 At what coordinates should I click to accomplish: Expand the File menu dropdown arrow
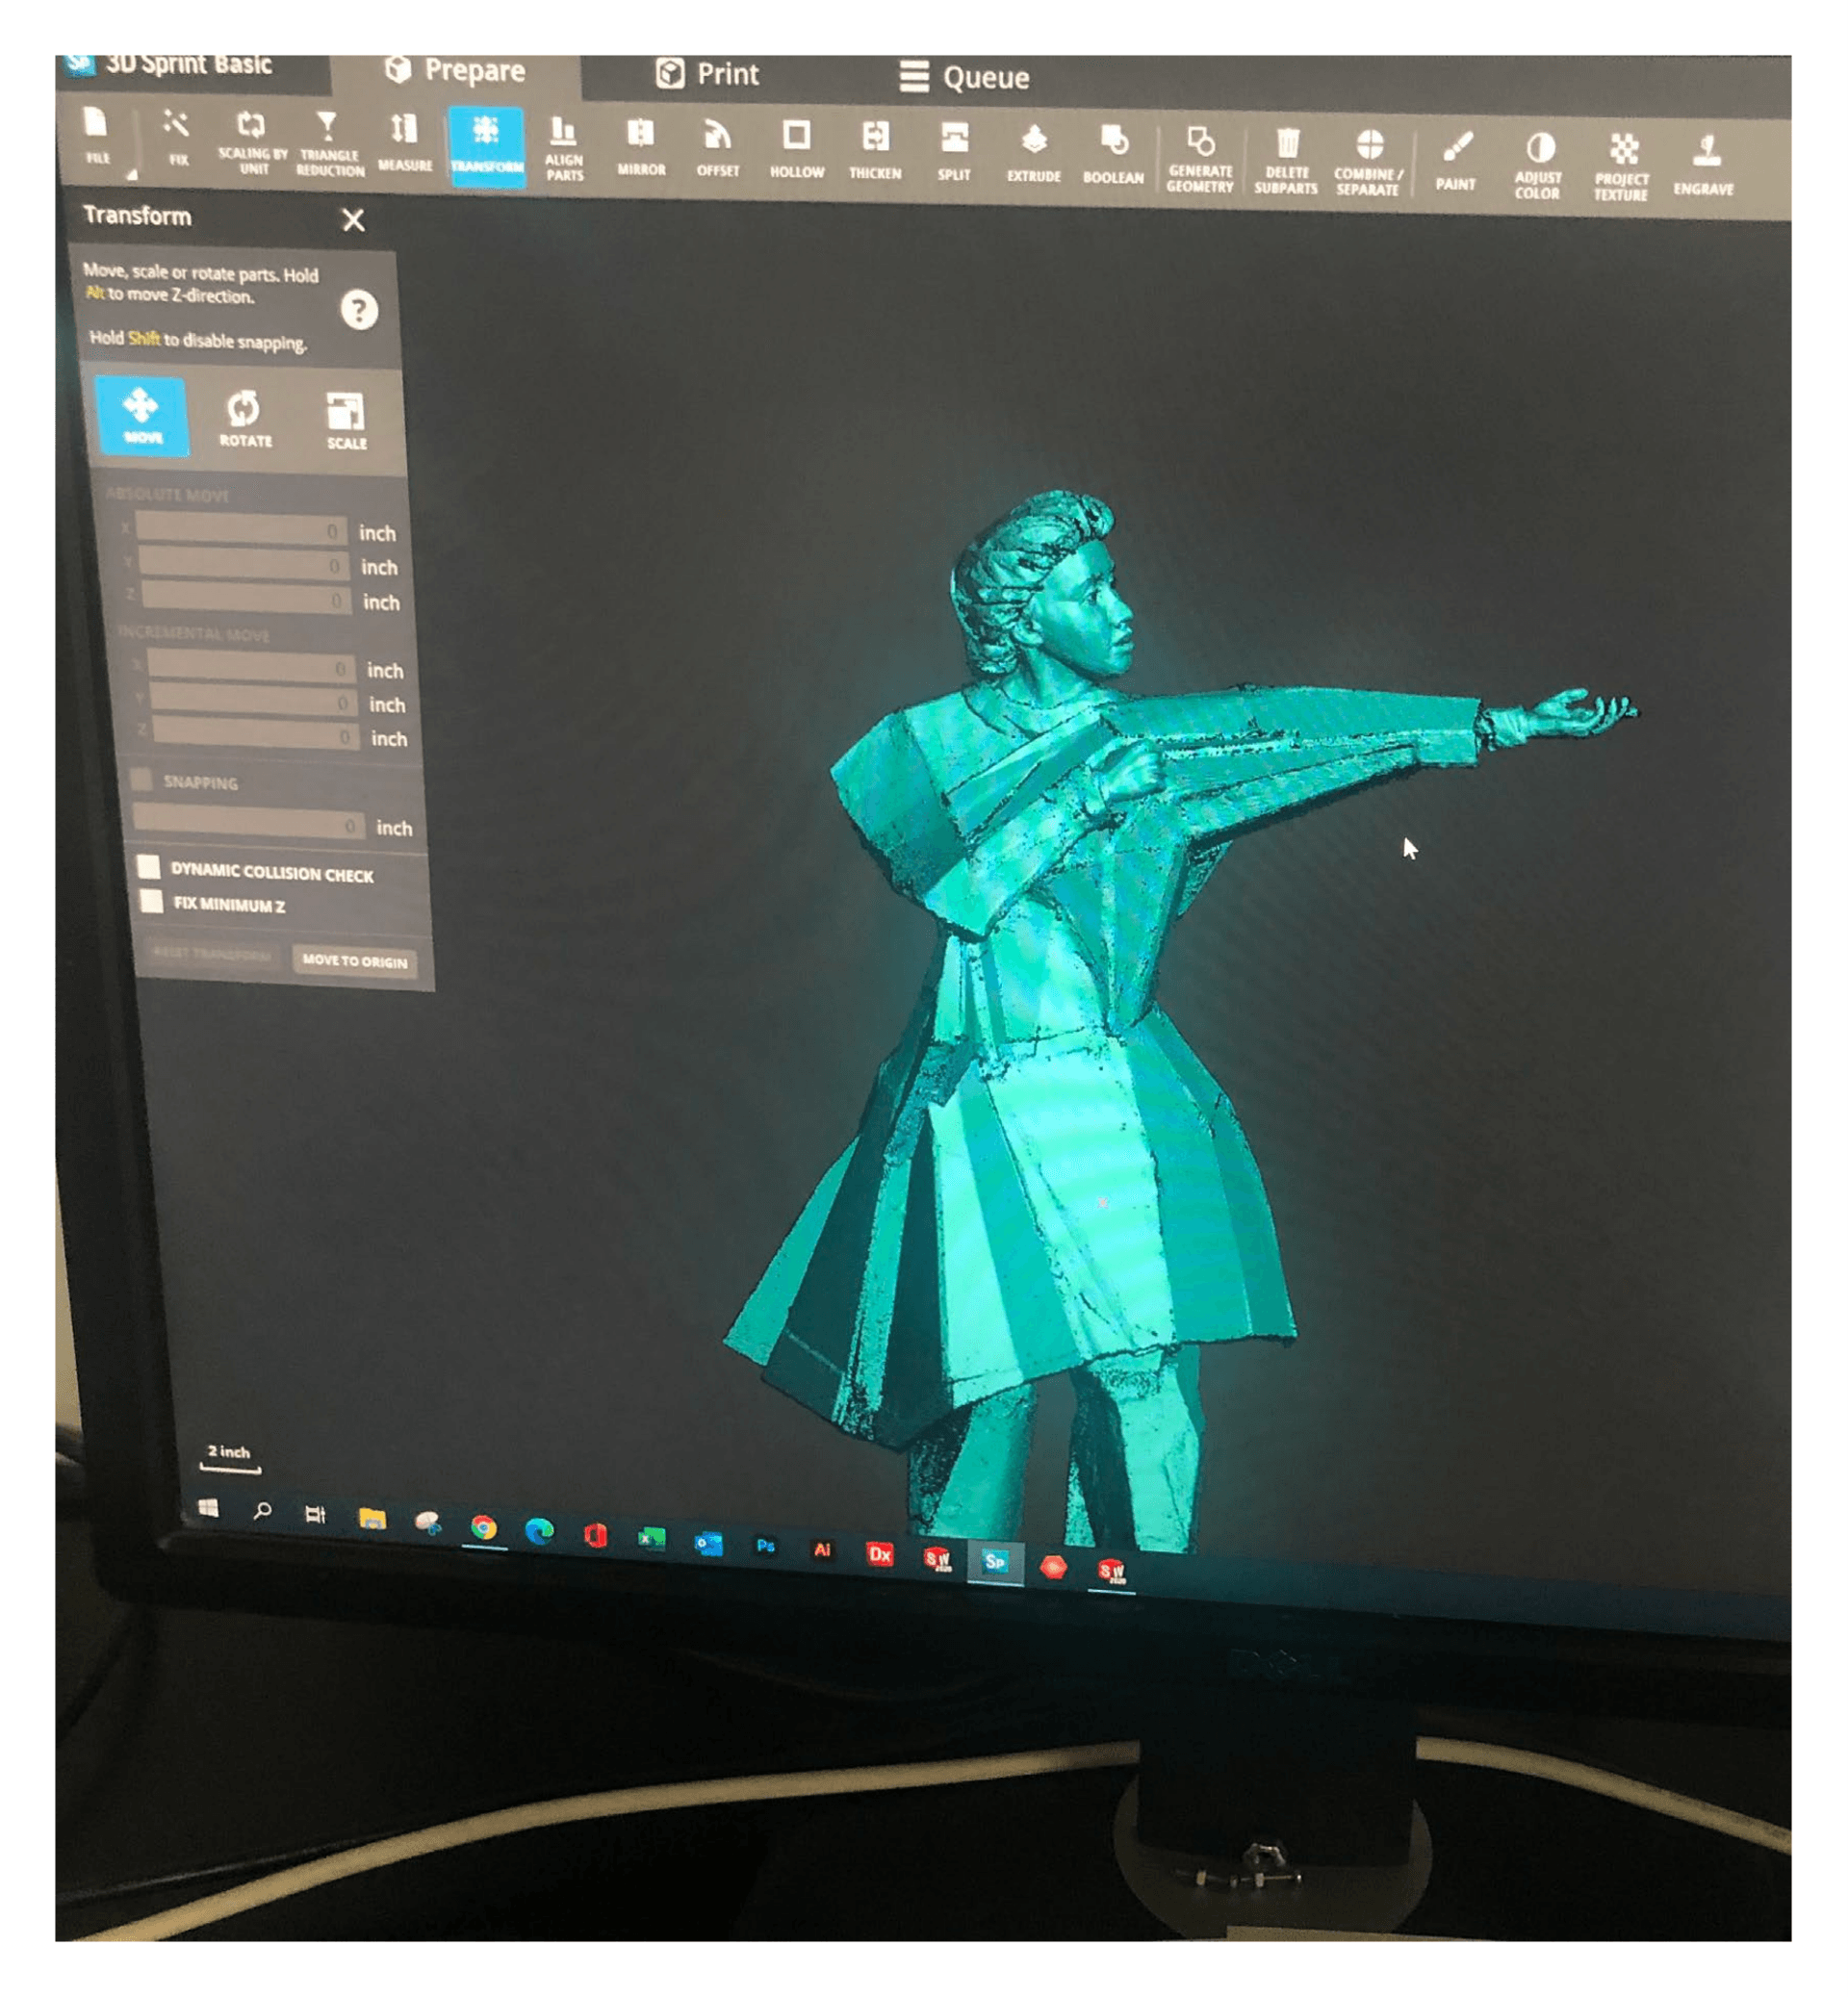tap(131, 175)
